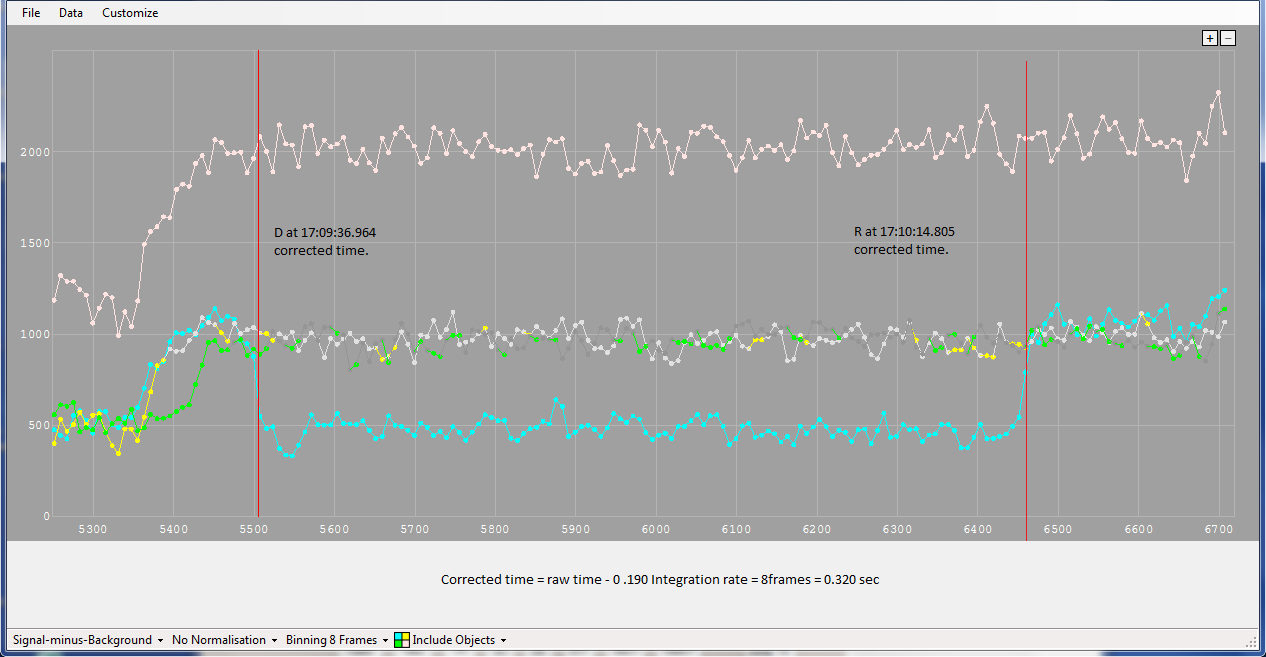Click the 6700 x-axis label
1266x657 pixels.
(1218, 528)
